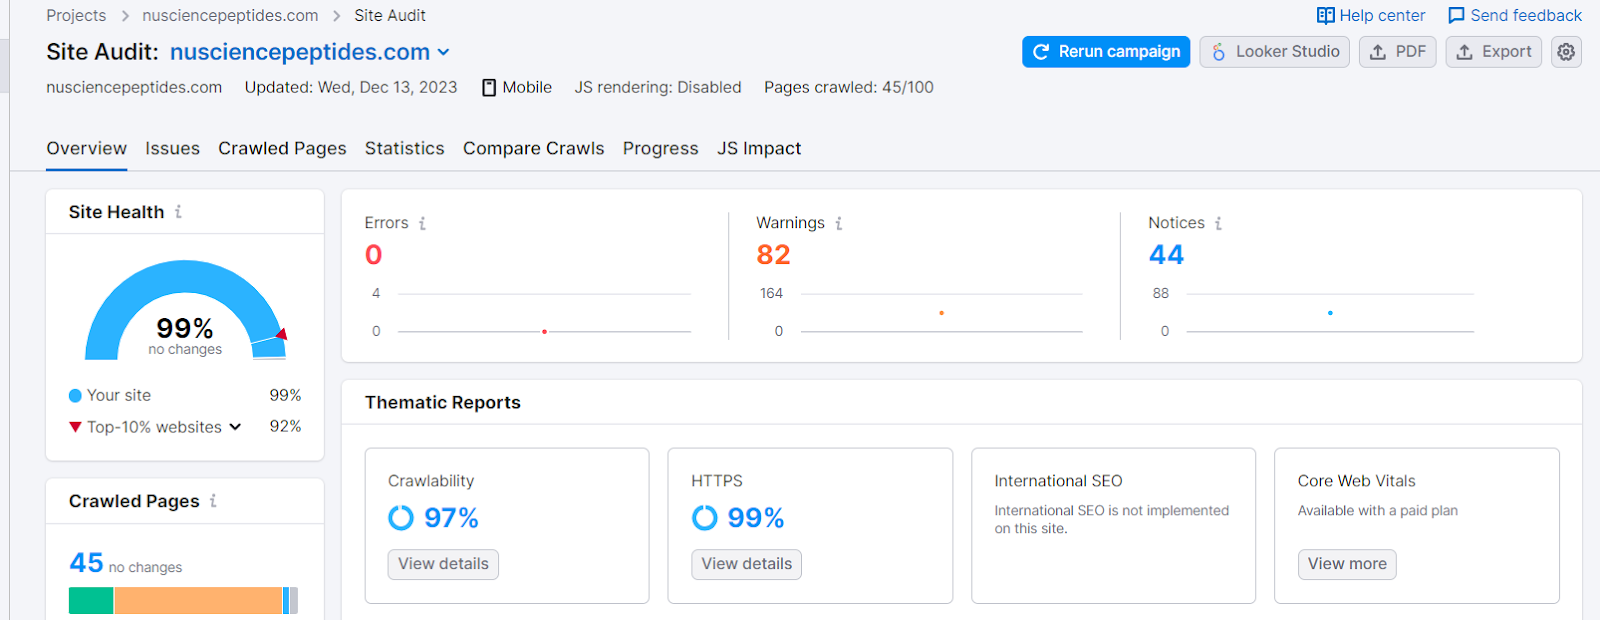Image resolution: width=1600 pixels, height=620 pixels.
Task: Click the Thematic Reports heading
Action: pyautogui.click(x=443, y=403)
